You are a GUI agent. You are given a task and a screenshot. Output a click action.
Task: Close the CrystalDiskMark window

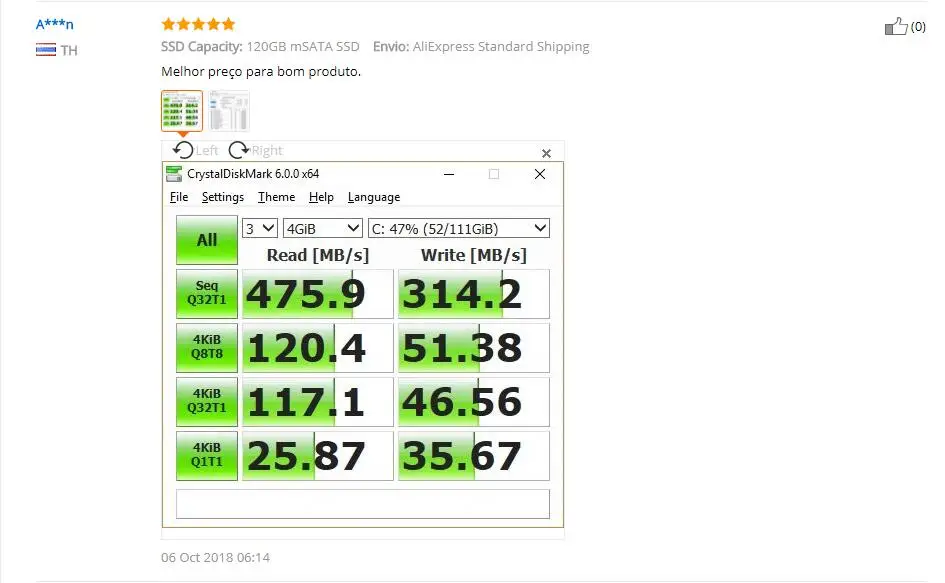(540, 174)
